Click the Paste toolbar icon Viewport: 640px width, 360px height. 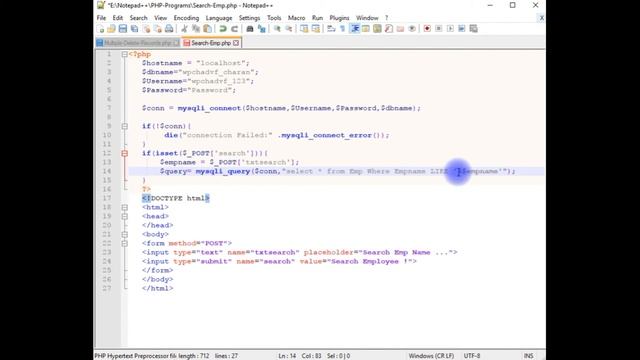pos(207,29)
